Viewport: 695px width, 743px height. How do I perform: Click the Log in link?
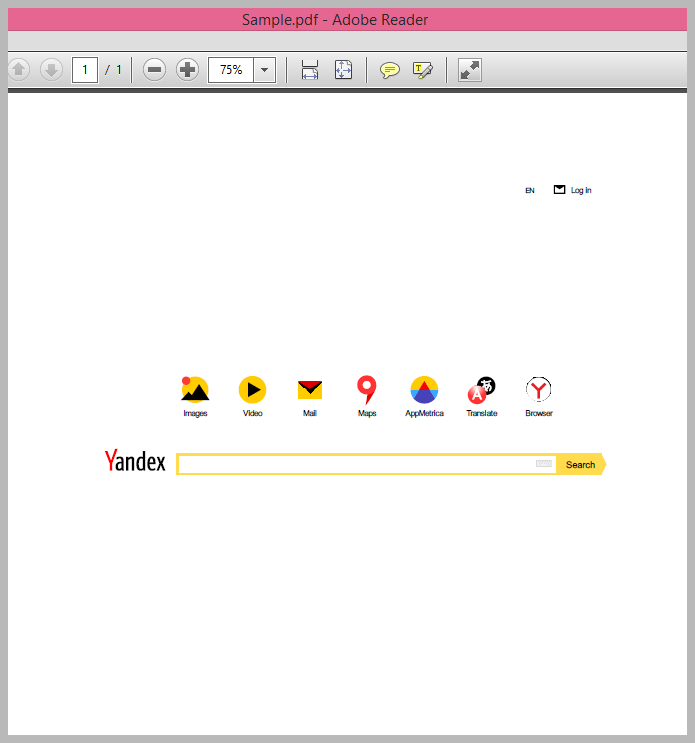point(581,190)
